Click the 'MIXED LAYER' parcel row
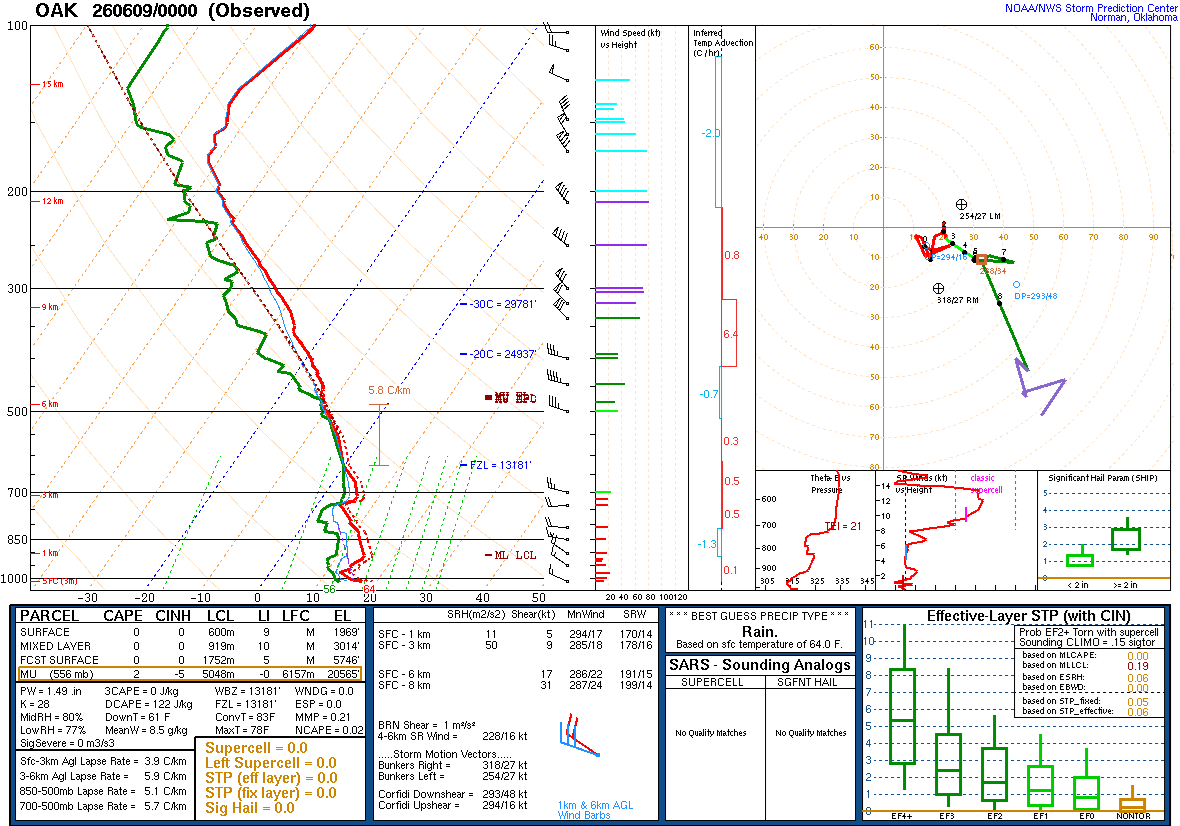1180x826 pixels. pos(190,646)
